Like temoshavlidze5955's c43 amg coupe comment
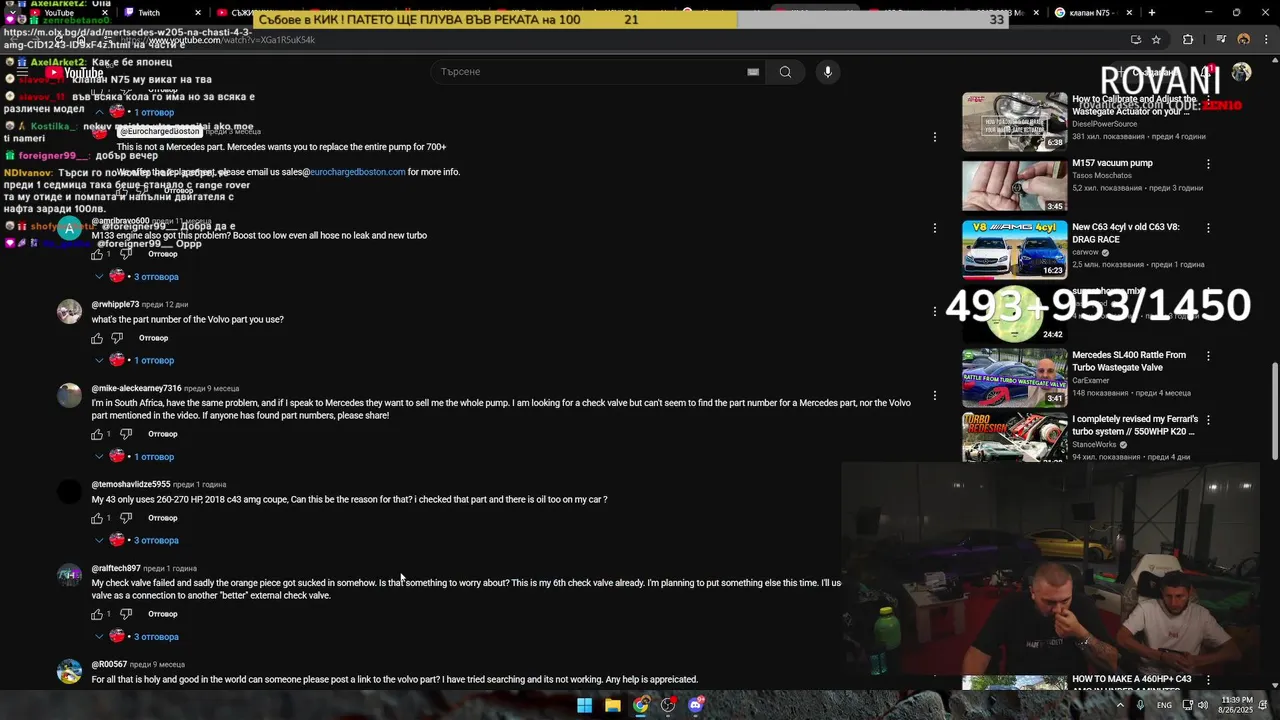Image resolution: width=1280 pixels, height=720 pixels. [x=97, y=518]
